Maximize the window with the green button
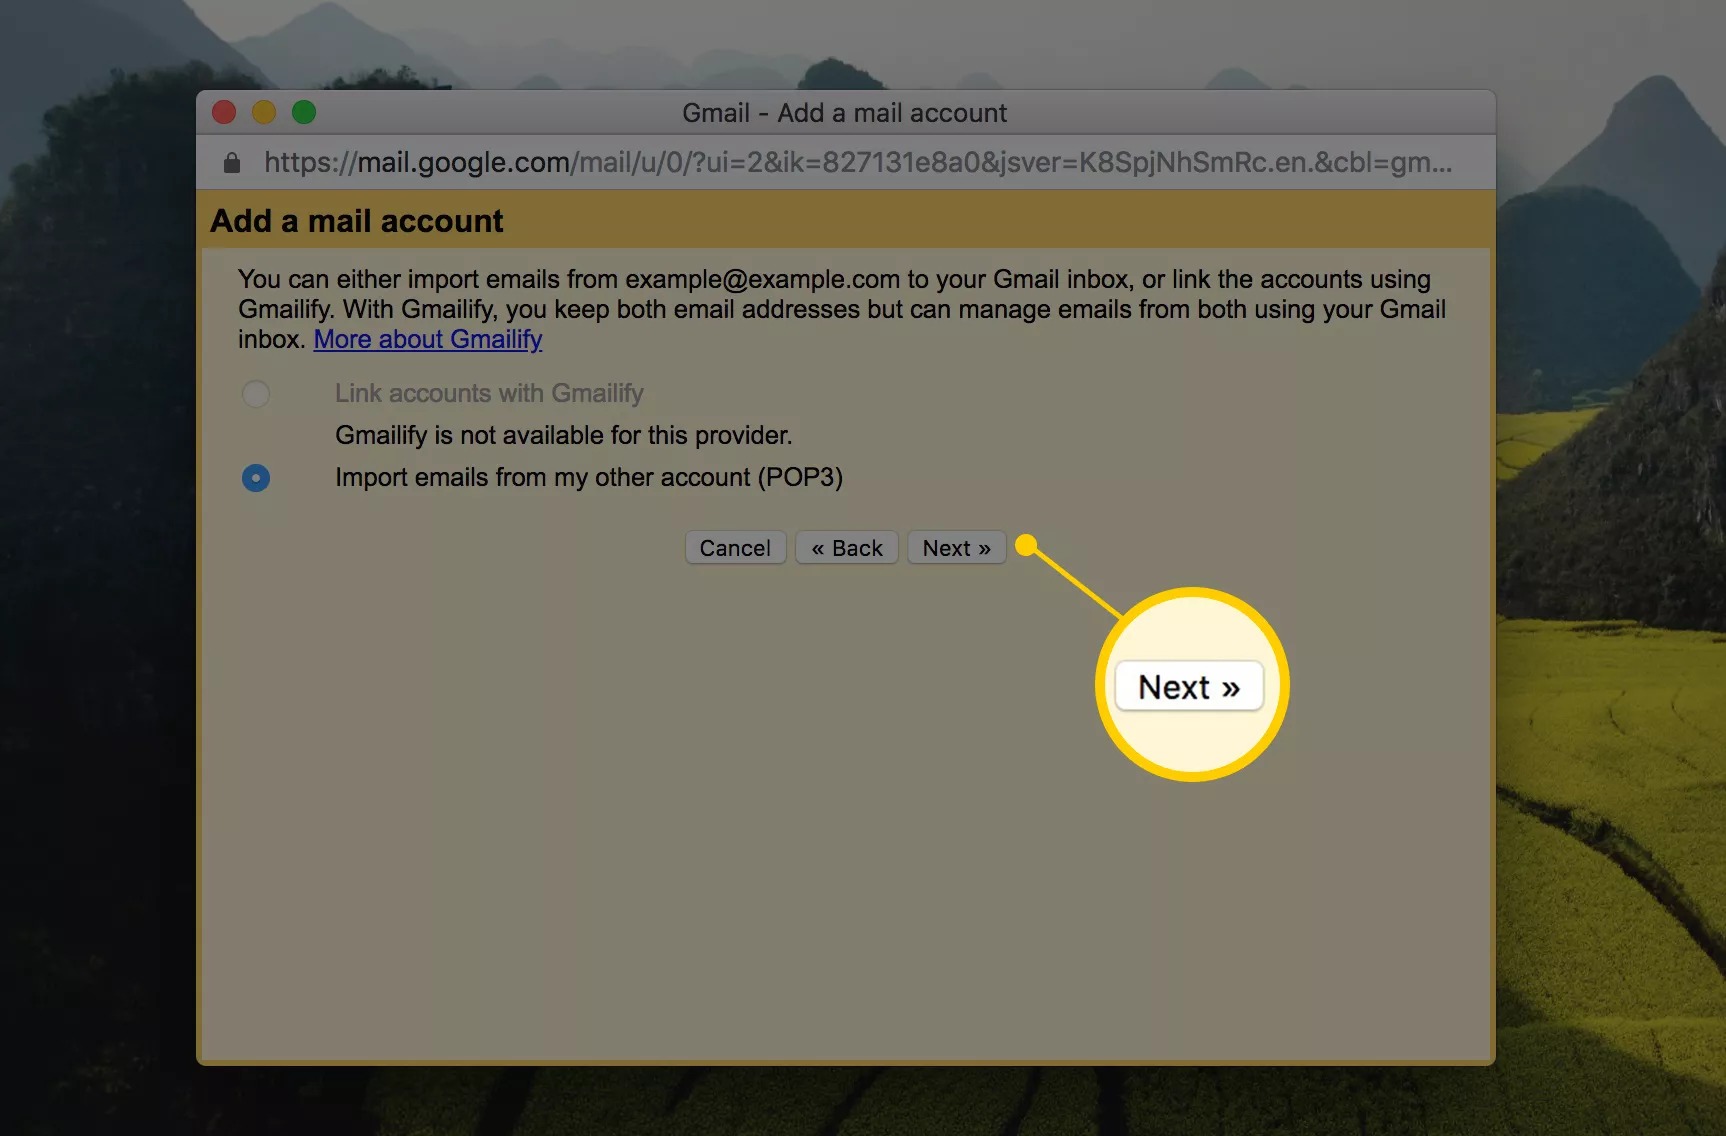The image size is (1726, 1136). coord(304,112)
